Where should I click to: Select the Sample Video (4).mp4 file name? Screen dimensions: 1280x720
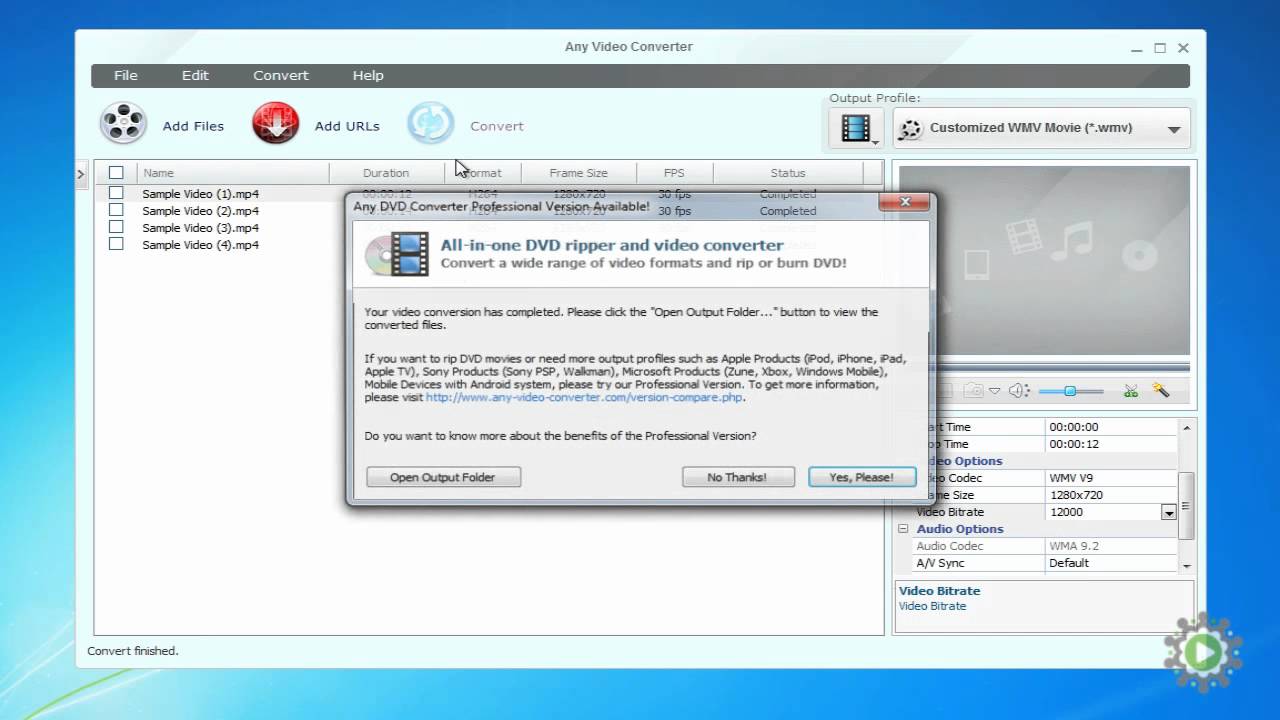click(200, 245)
